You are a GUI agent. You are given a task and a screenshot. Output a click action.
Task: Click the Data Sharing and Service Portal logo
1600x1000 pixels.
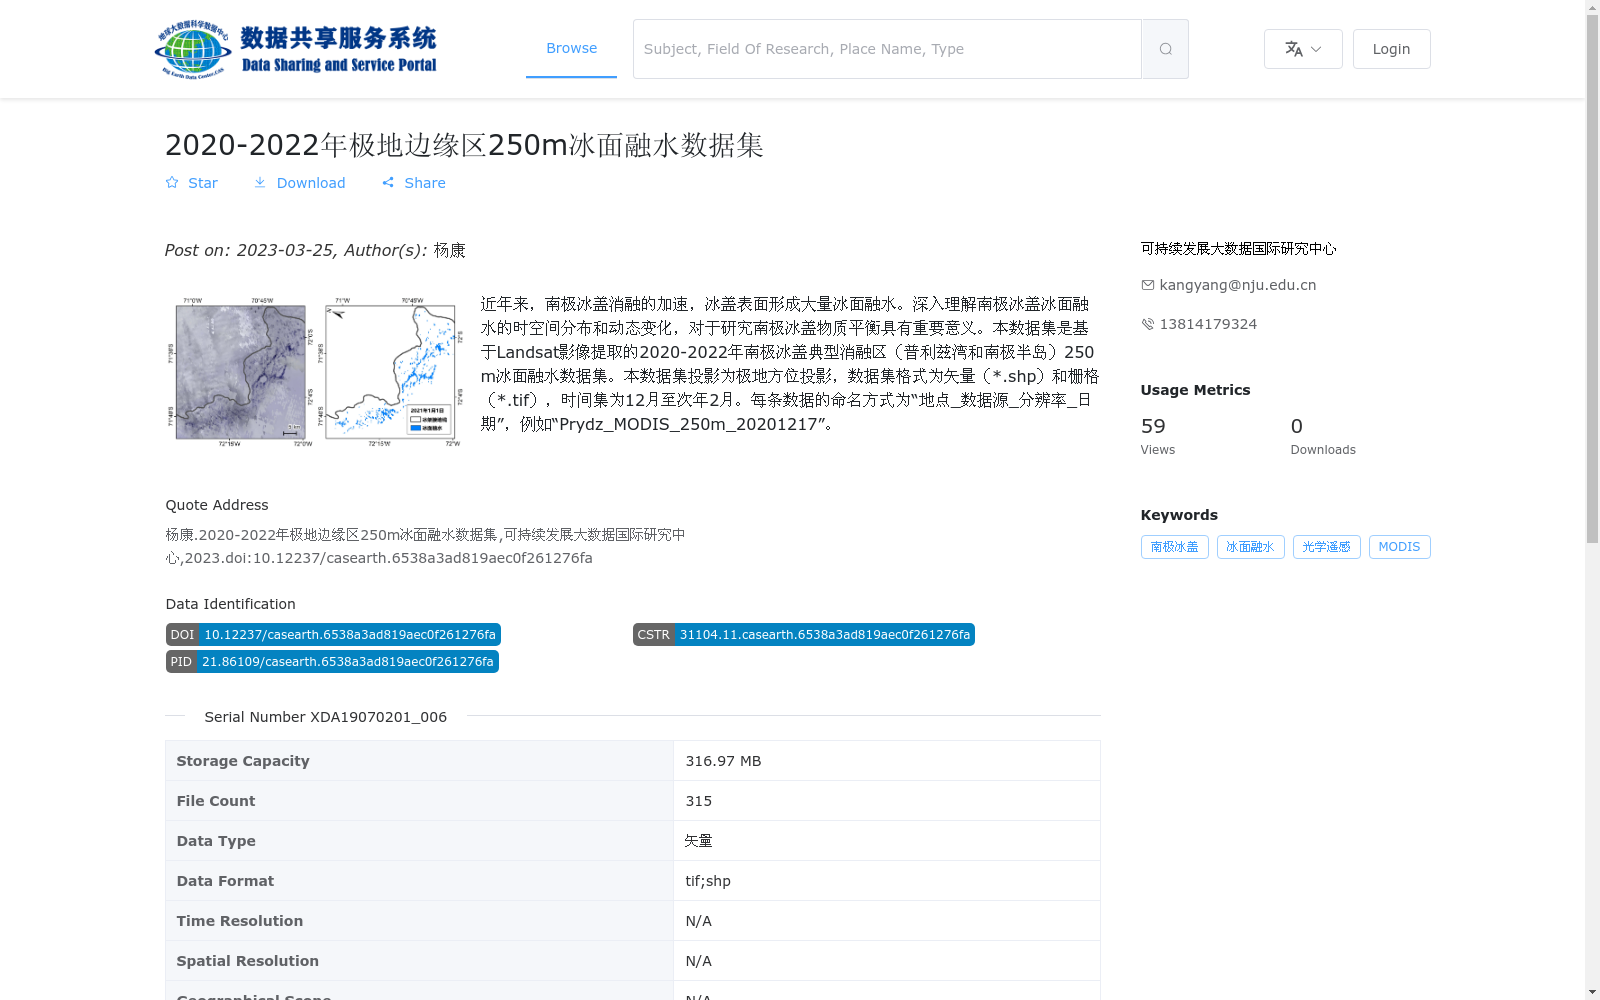point(296,49)
